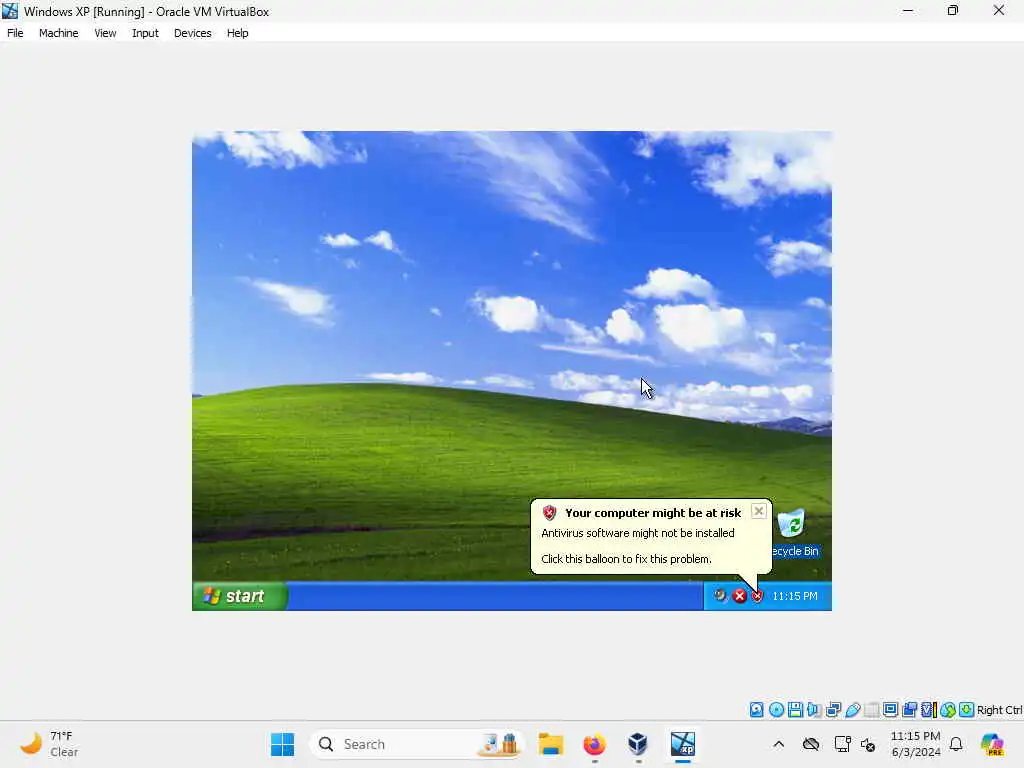Click the hard disk activity status icon
Screen dimensions: 1024x768
pyautogui.click(x=756, y=710)
